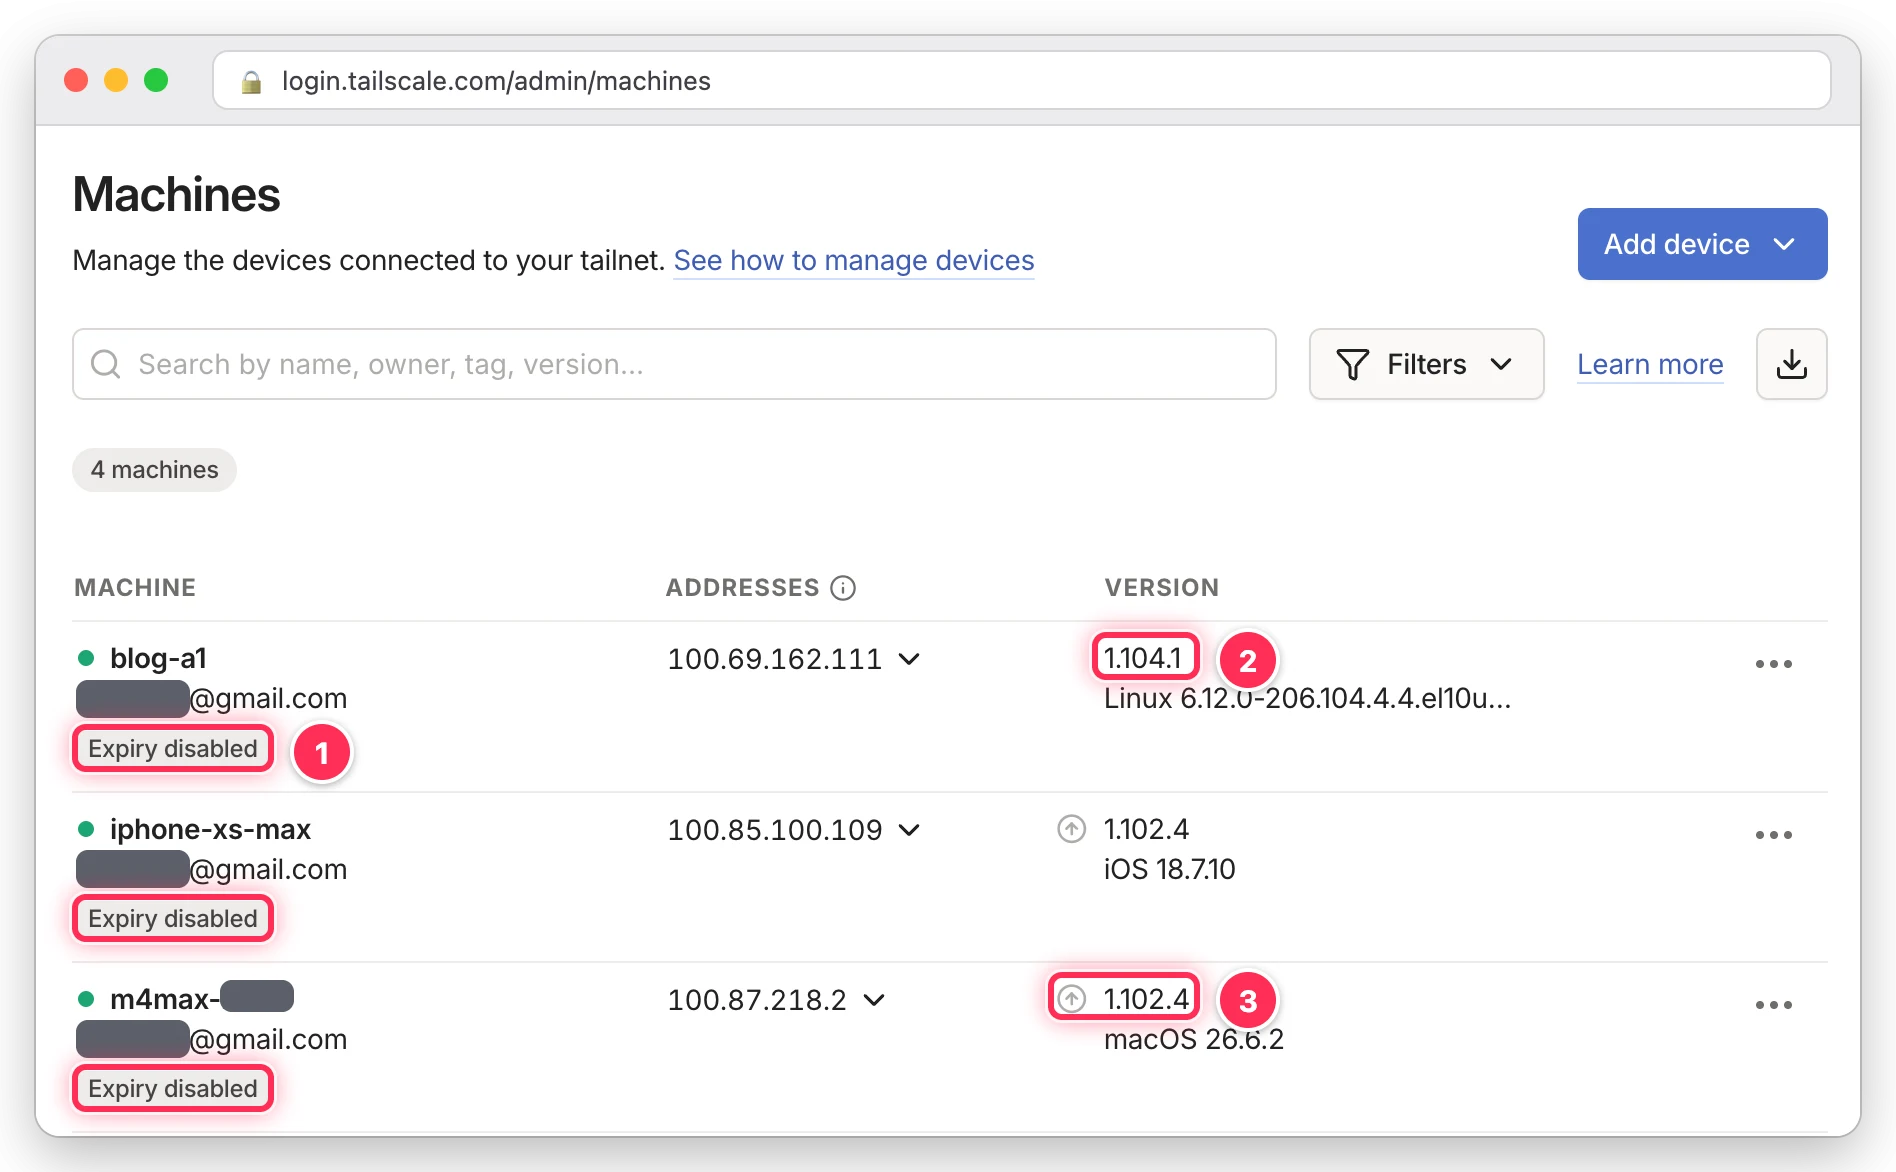This screenshot has width=1896, height=1172.
Task: Click Expiry disabled badge under m4max
Action: tap(173, 1089)
